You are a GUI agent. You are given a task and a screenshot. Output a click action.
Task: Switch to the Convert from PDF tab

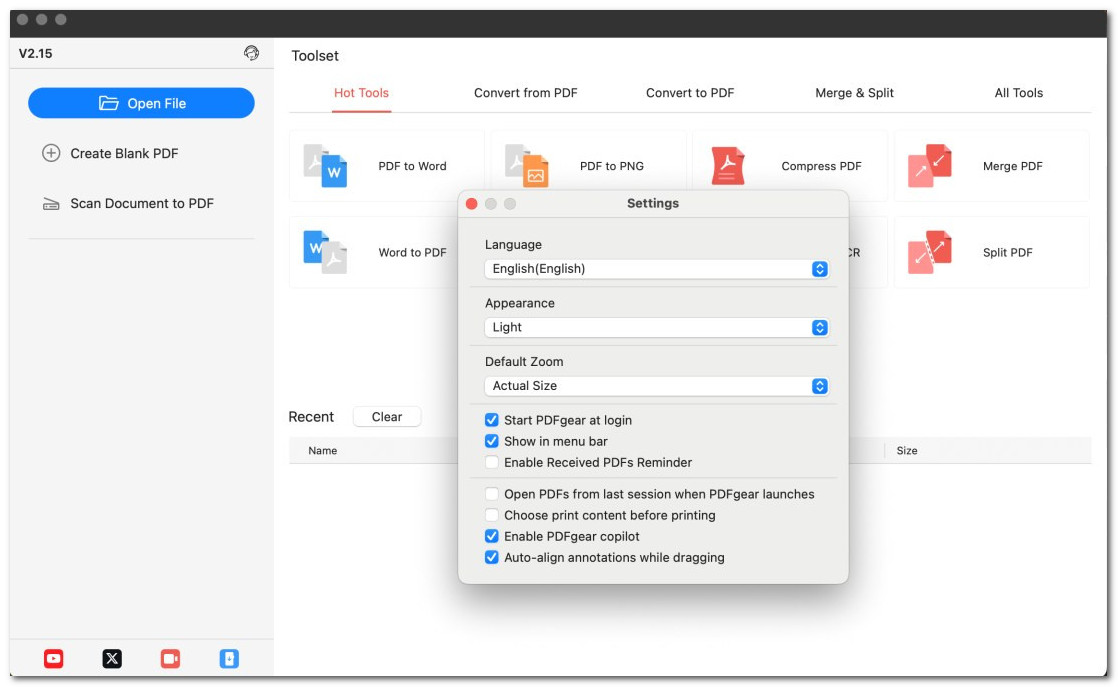[525, 93]
